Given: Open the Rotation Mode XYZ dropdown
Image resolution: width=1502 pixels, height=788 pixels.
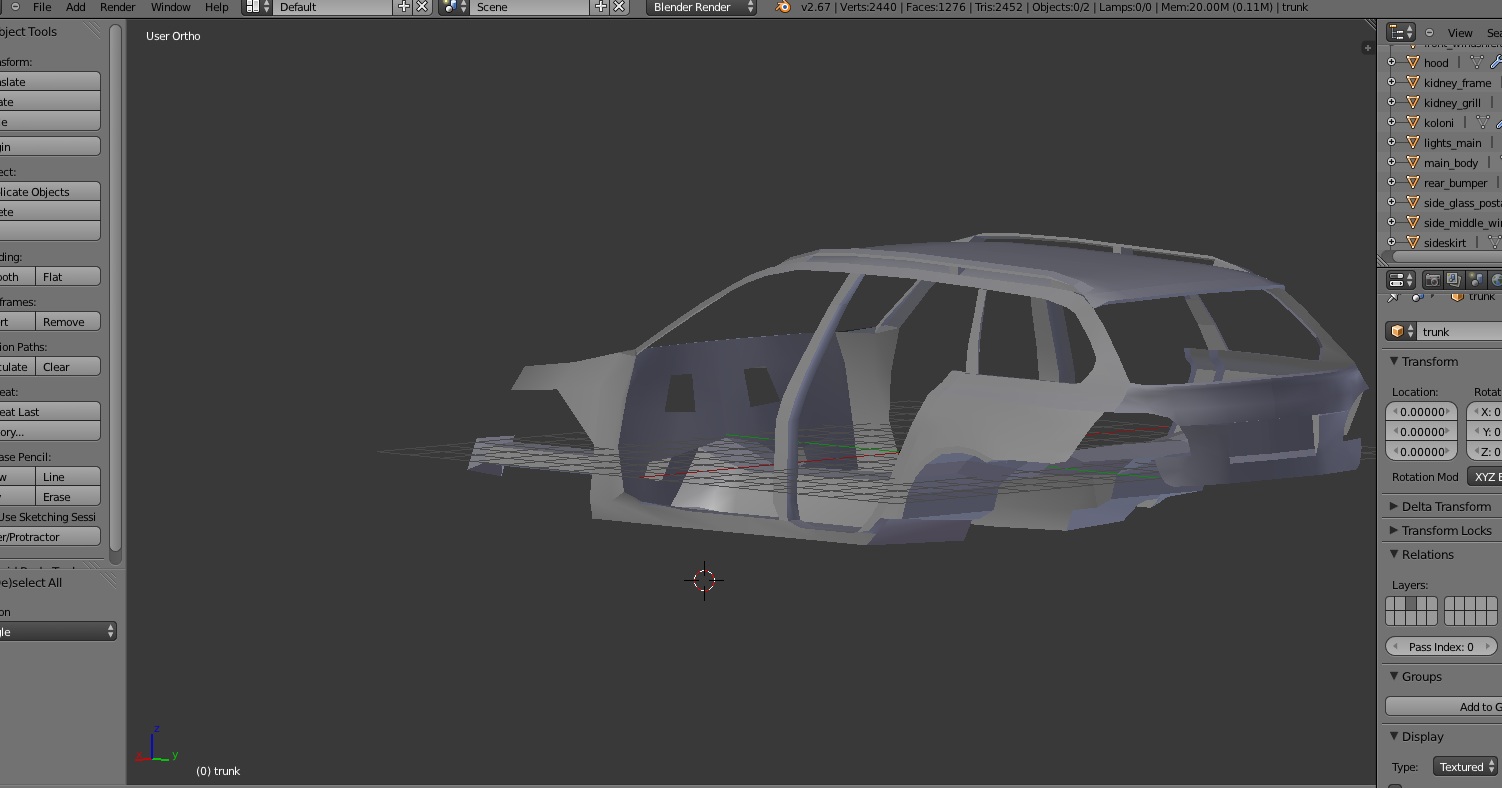Looking at the screenshot, I should point(1485,477).
